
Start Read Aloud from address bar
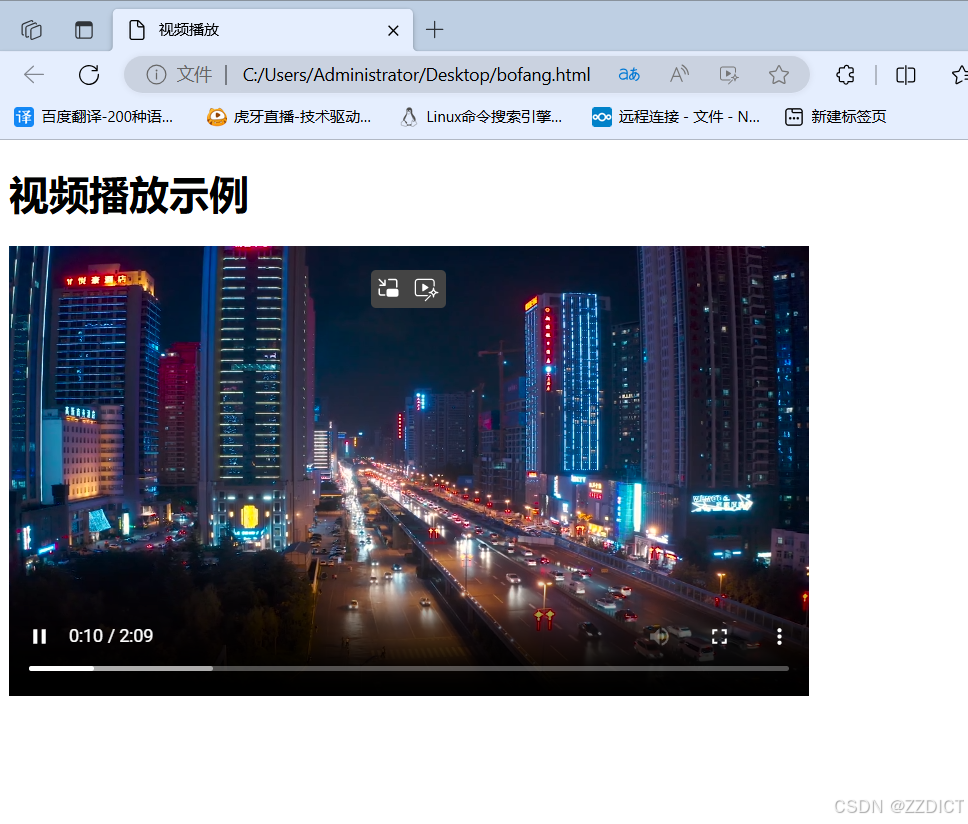(679, 75)
